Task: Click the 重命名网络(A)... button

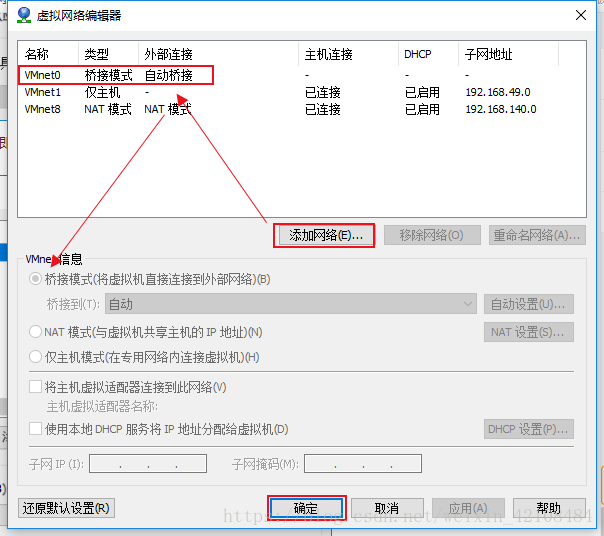Action: click(x=537, y=235)
